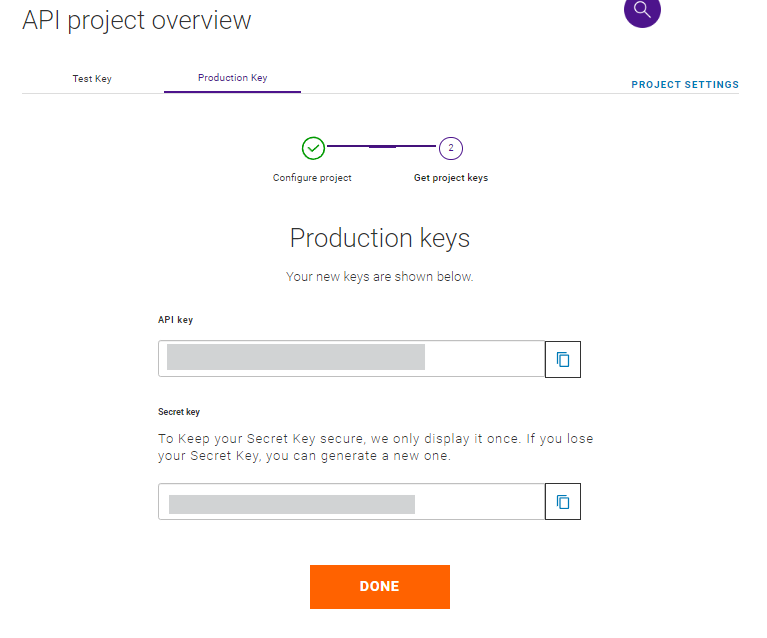Copy the API key to clipboard
Screen dimensions: 767x638
pos(563,359)
